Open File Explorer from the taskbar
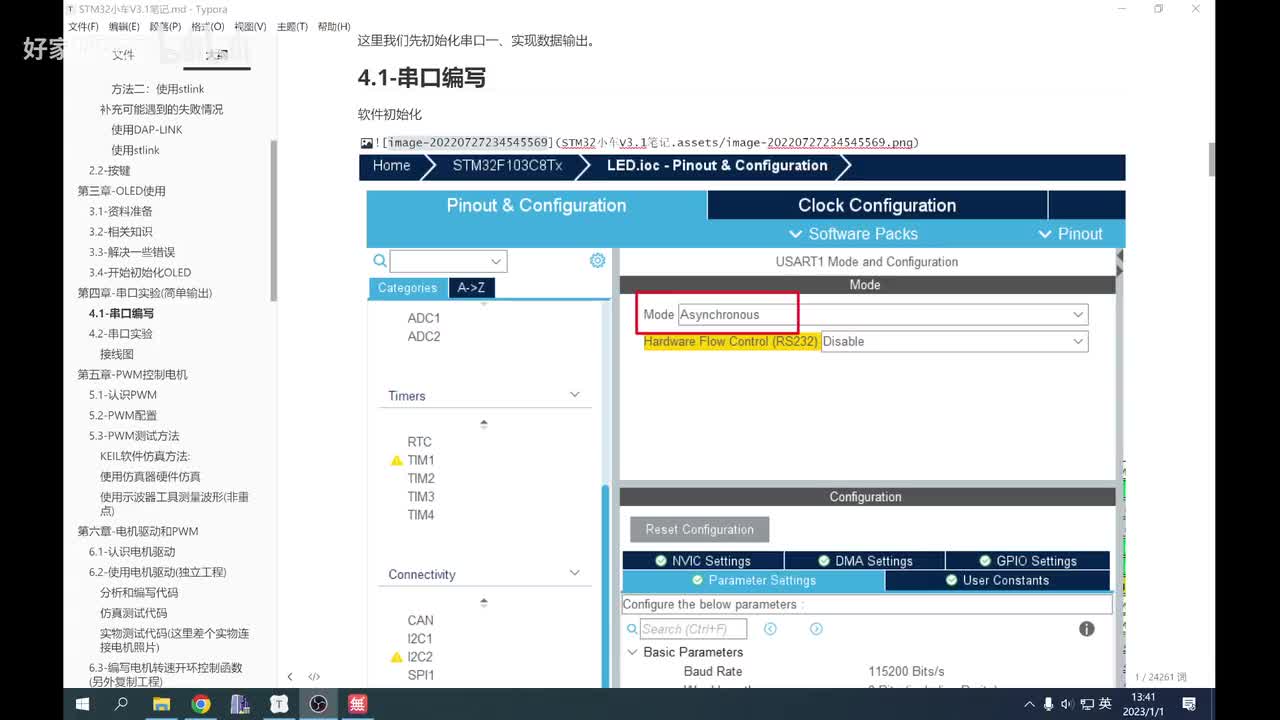The width and height of the screenshot is (1280, 720). point(161,704)
